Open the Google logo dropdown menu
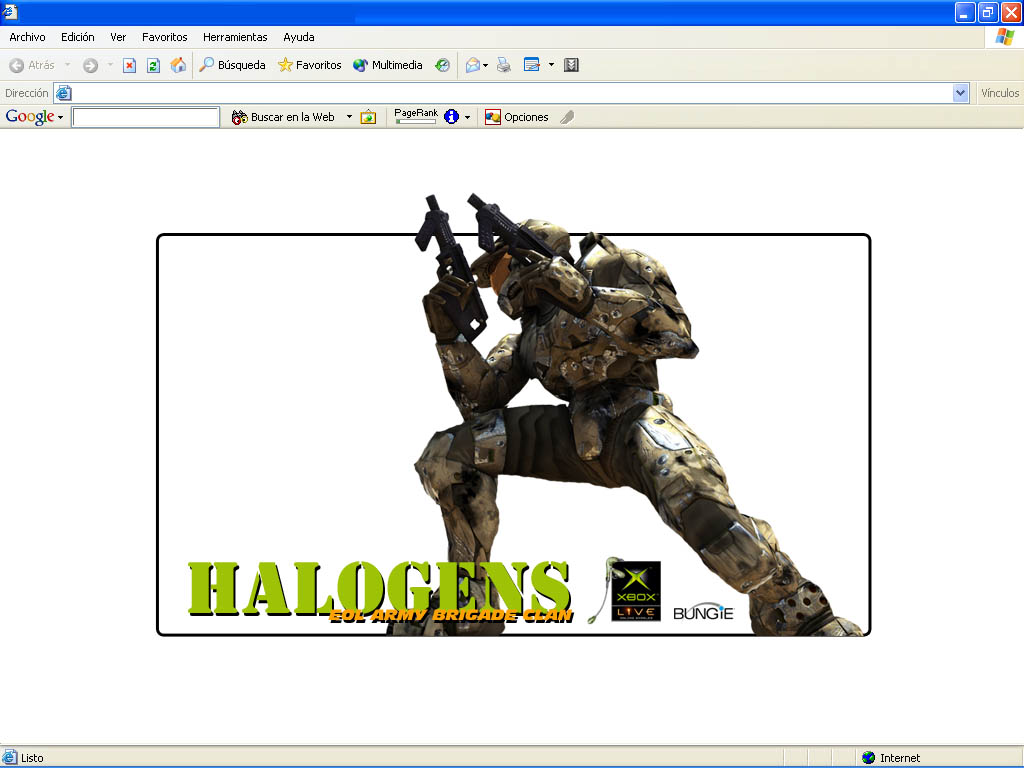Viewport: 1024px width, 768px height. pos(34,117)
